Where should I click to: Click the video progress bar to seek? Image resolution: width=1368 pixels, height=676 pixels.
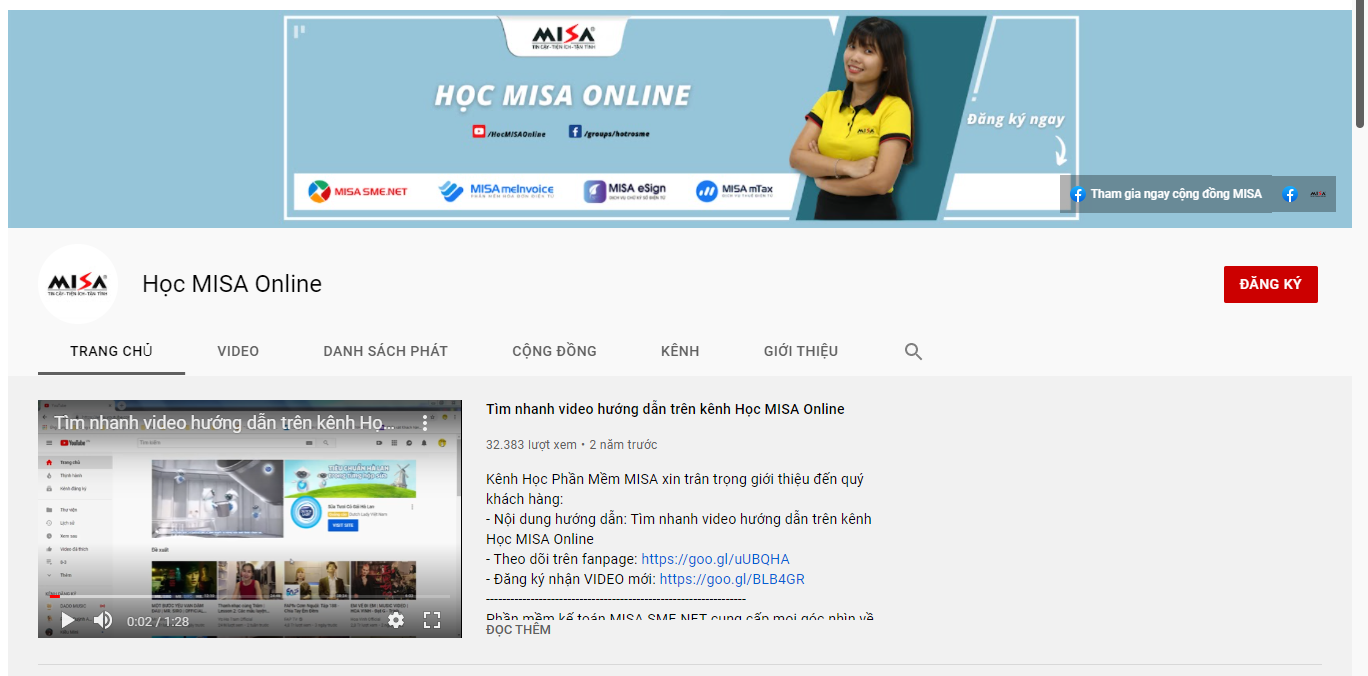pyautogui.click(x=250, y=597)
